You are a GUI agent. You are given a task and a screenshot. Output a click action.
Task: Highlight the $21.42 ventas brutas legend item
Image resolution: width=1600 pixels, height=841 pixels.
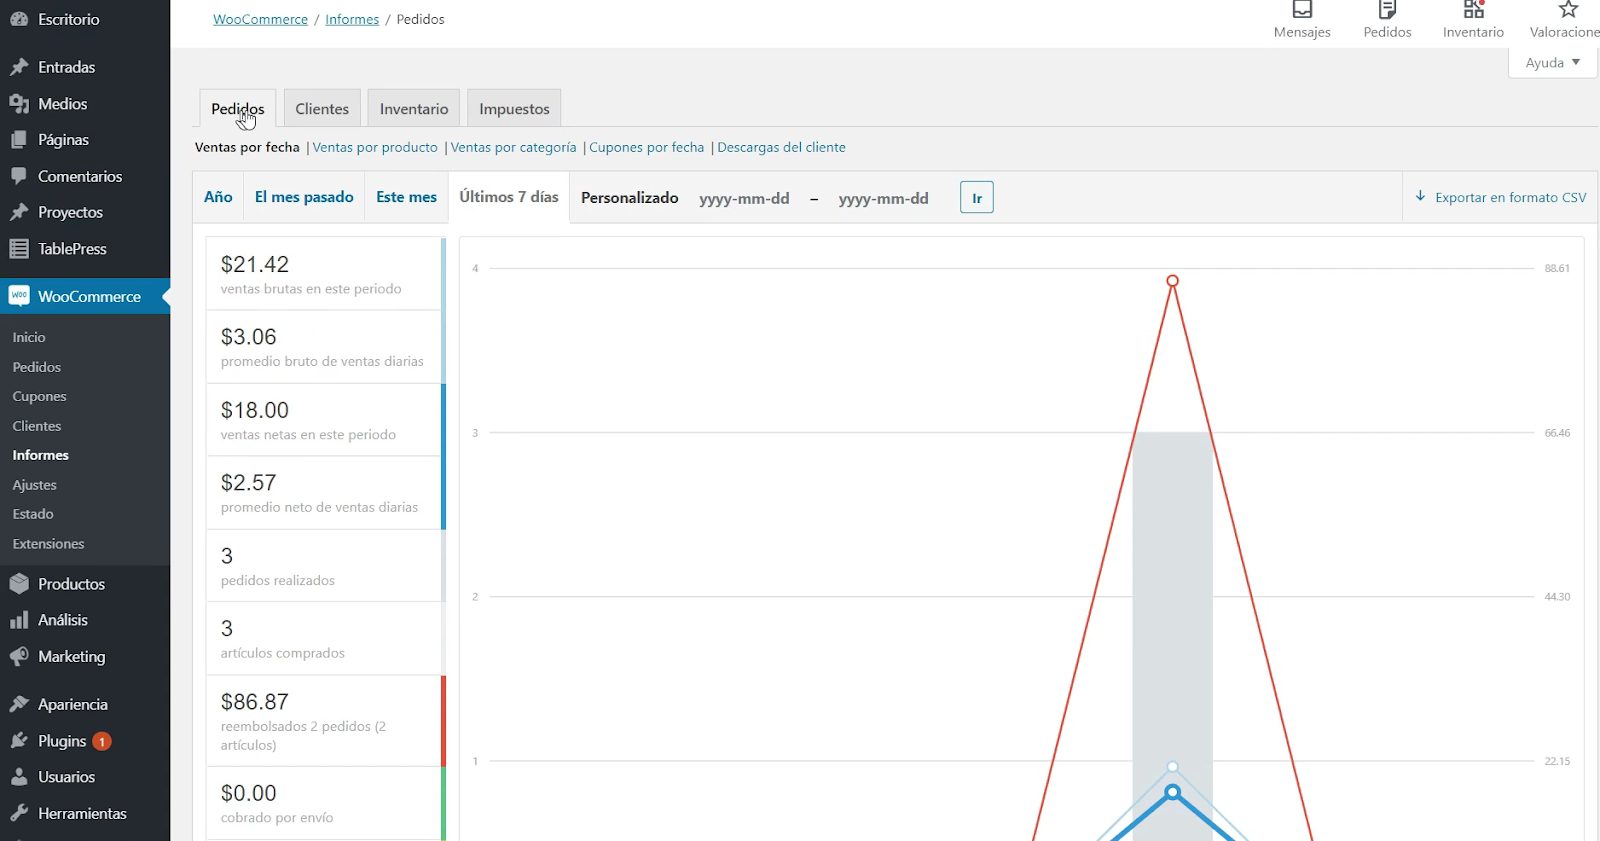[326, 274]
